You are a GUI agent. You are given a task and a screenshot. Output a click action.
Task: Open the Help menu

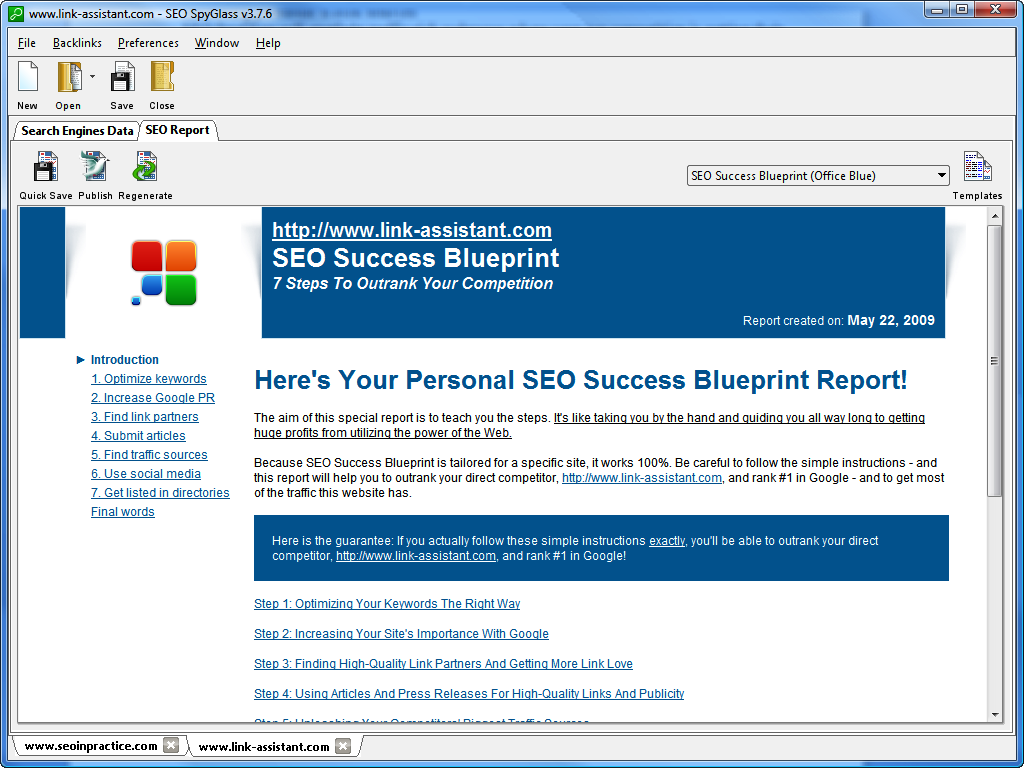pyautogui.click(x=268, y=43)
